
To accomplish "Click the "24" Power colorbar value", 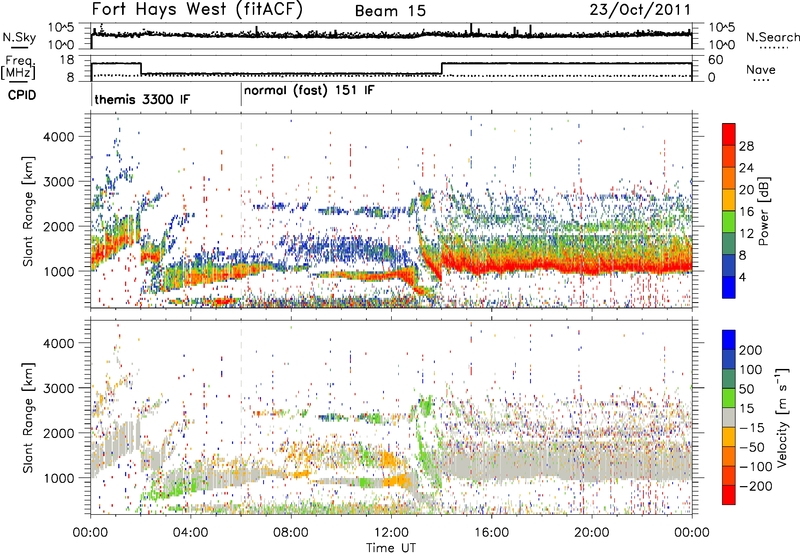I will (x=746, y=168).
